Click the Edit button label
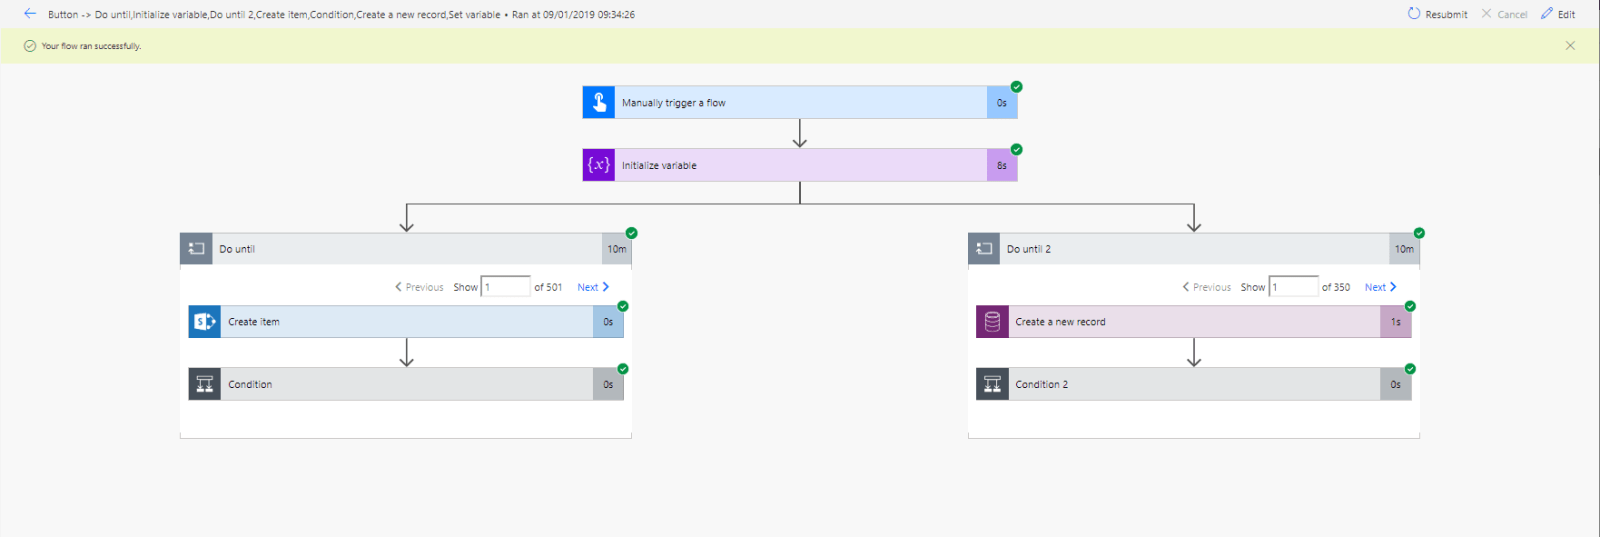Viewport: 1600px width, 537px height. click(1566, 15)
